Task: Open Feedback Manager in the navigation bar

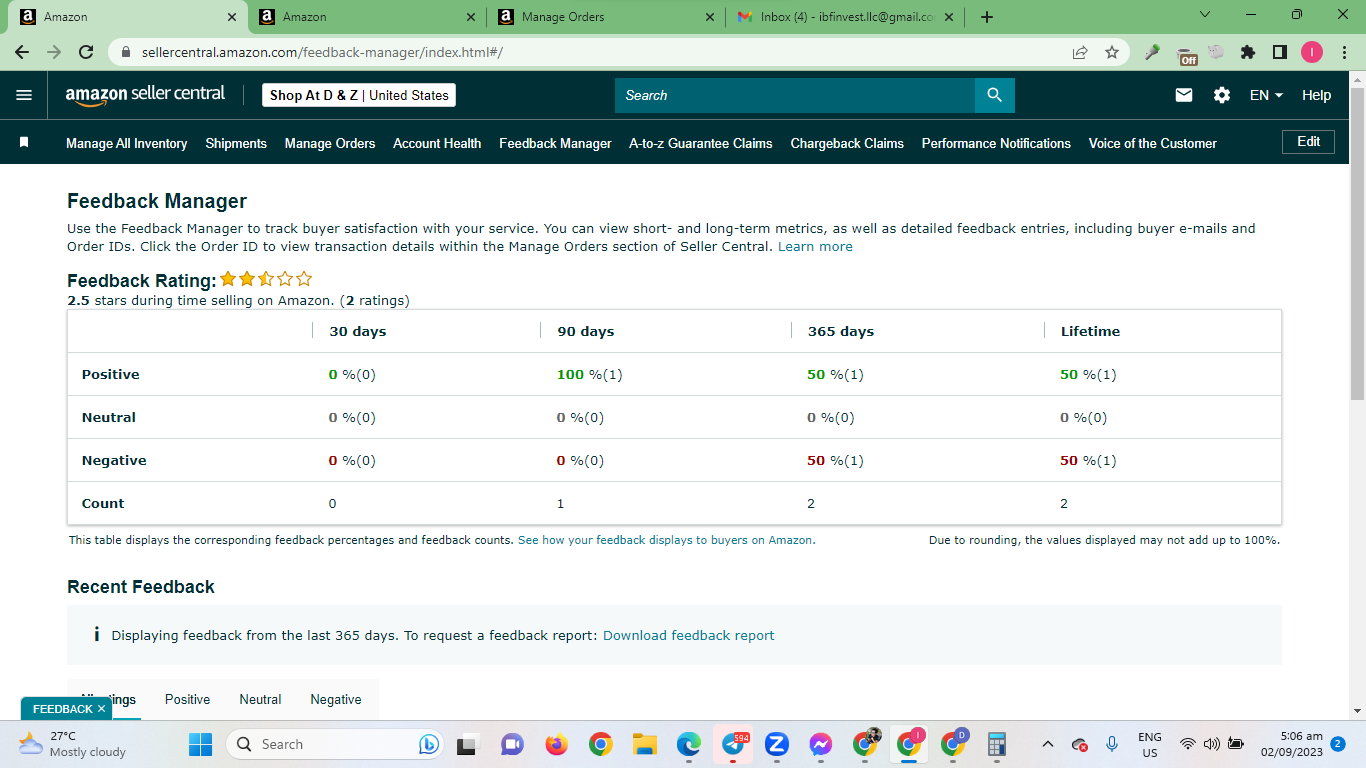Action: (555, 143)
